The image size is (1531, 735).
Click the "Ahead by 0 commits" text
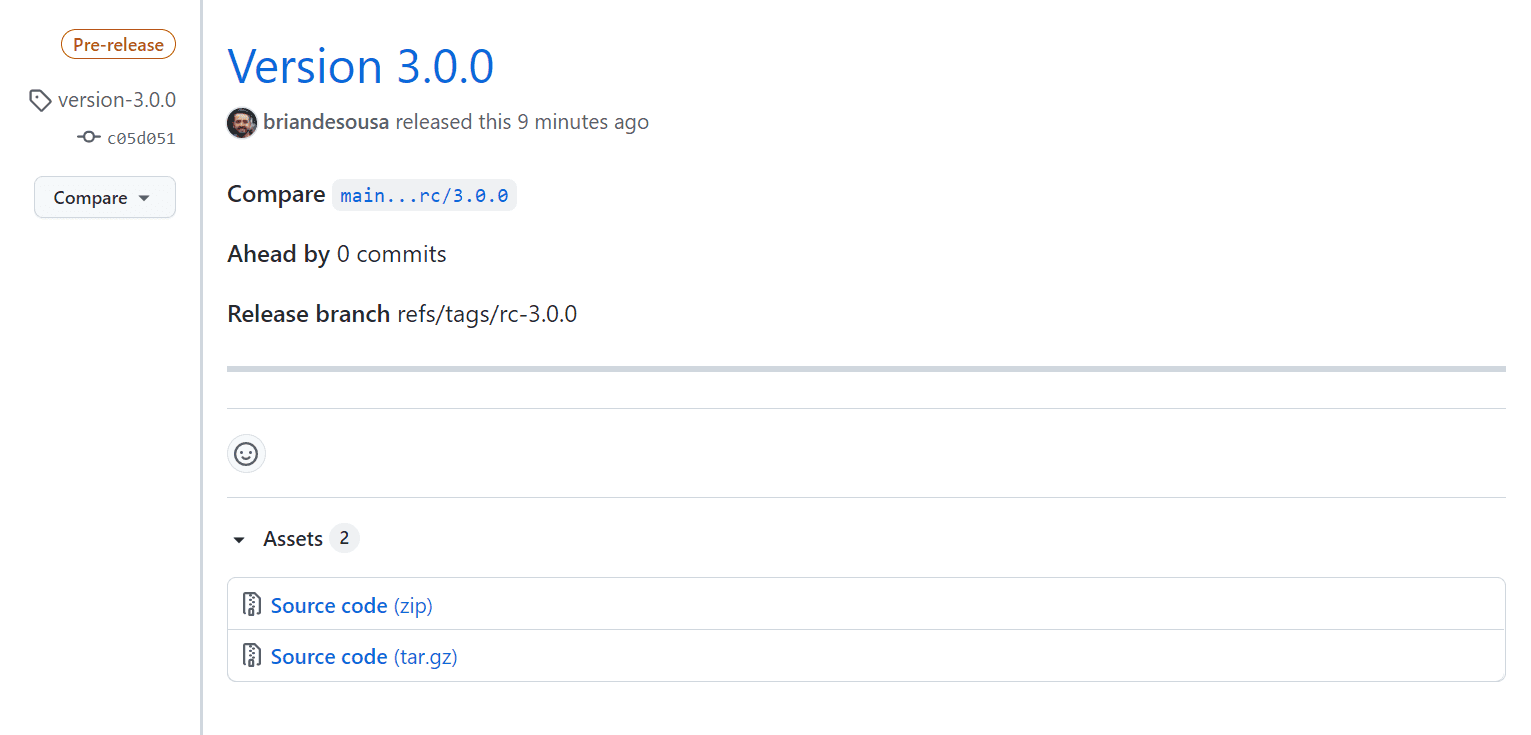337,254
